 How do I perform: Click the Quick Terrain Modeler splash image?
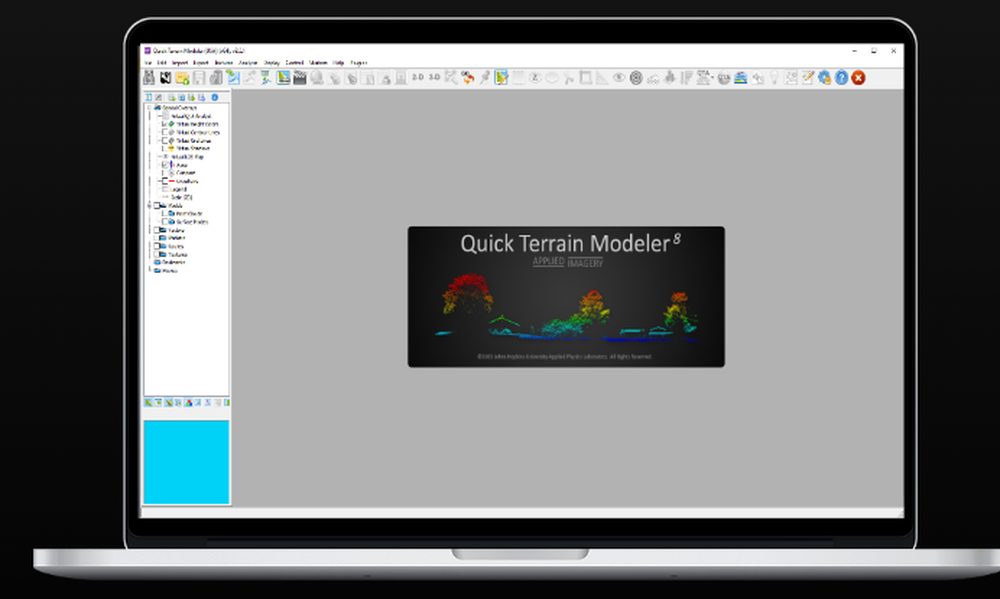pyautogui.click(x=566, y=297)
